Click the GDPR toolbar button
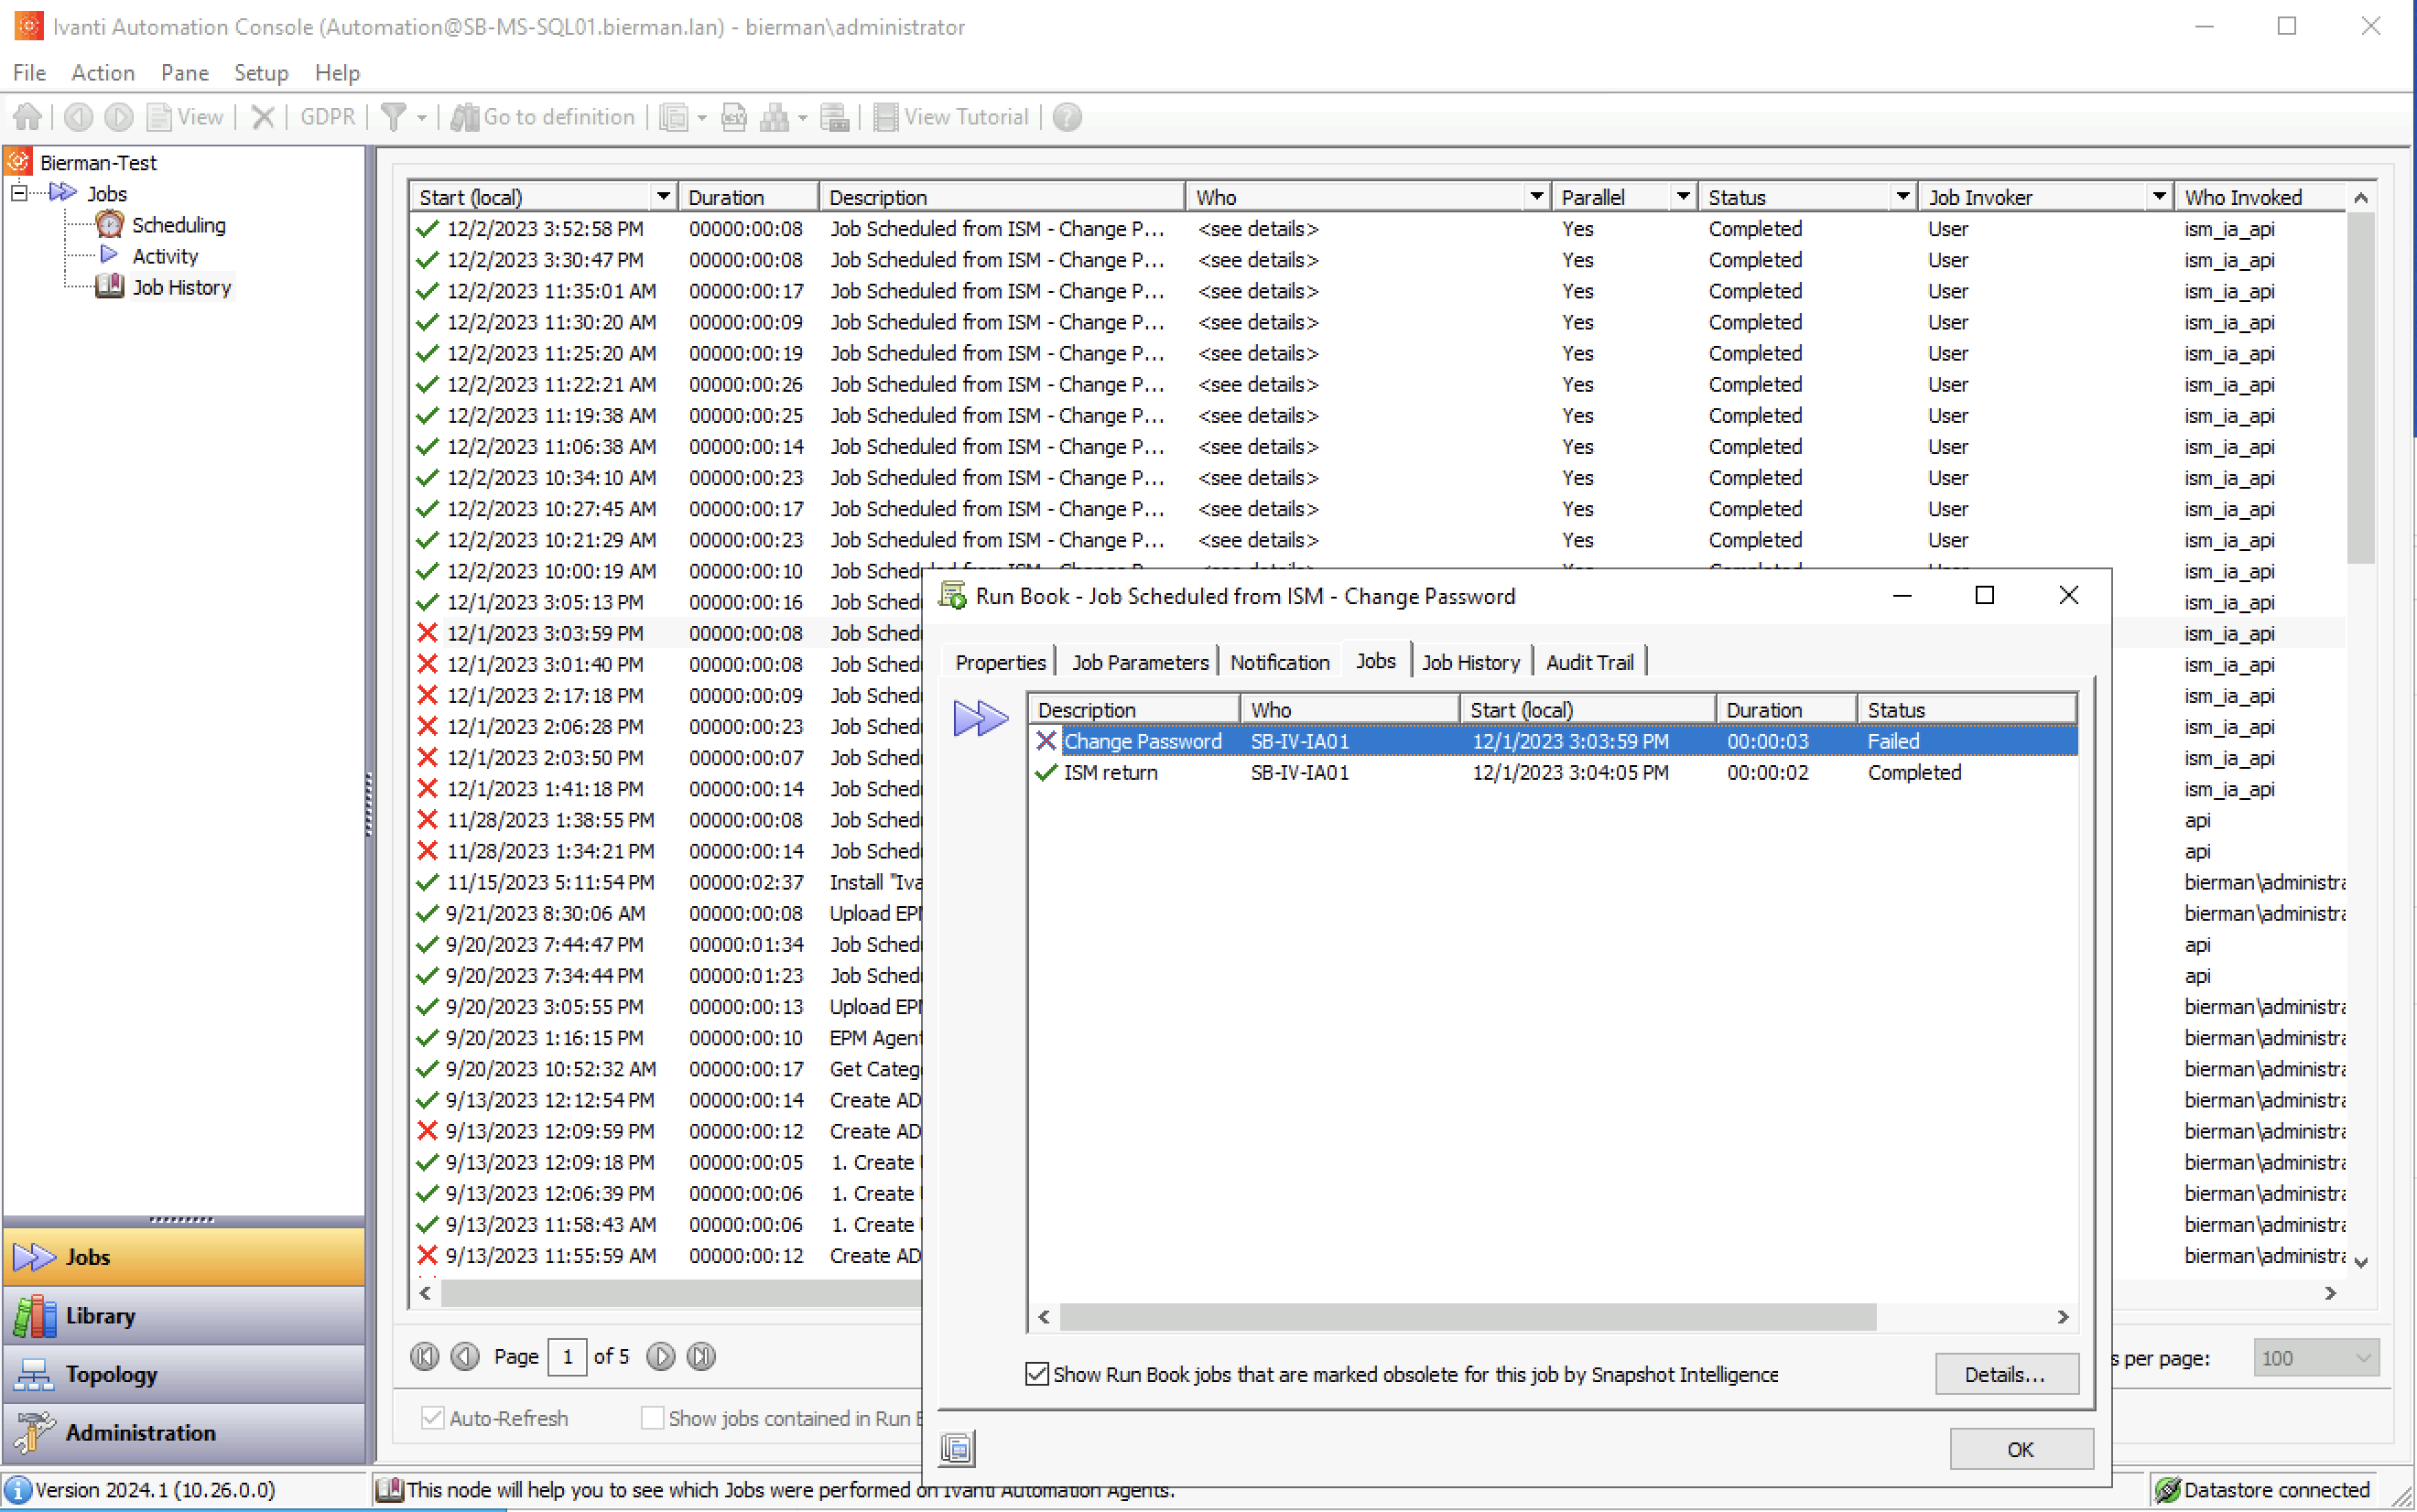Viewport: 2417px width, 1512px height. point(328,117)
